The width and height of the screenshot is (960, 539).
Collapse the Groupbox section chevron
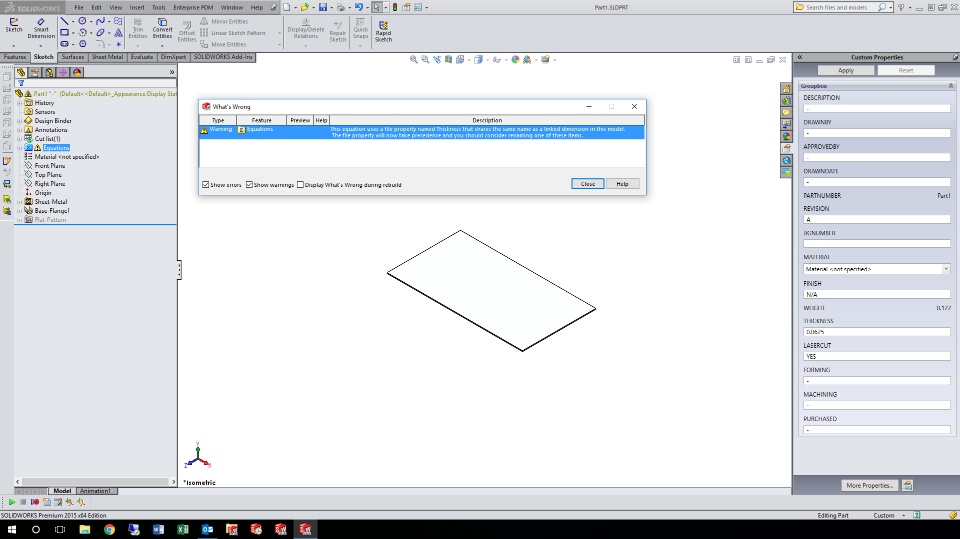[951, 86]
